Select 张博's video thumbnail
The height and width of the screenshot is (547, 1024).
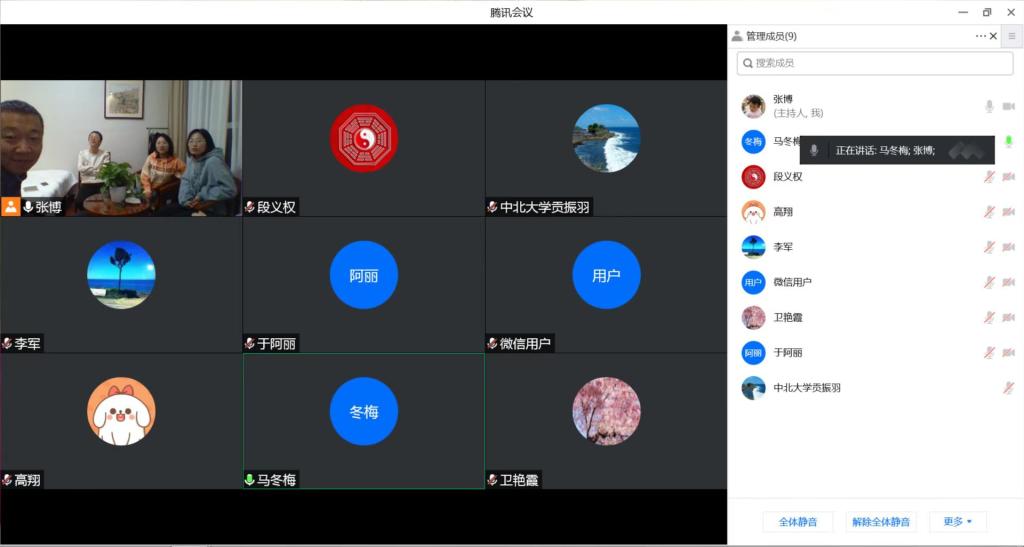121,148
